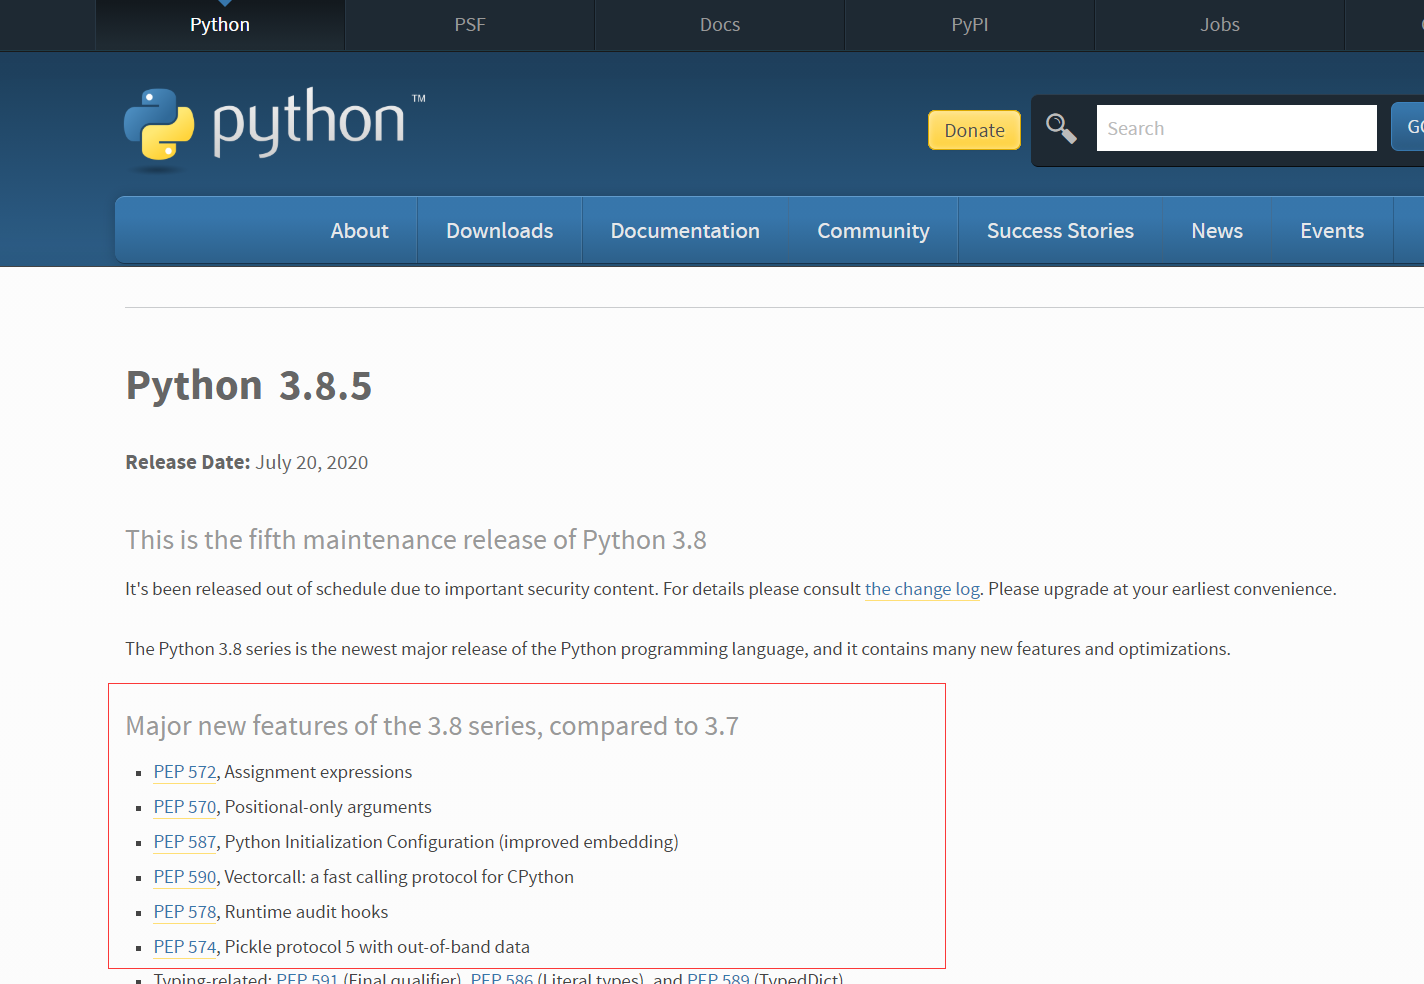
Task: Click the 'Release Date:' bold label
Action: pyautogui.click(x=188, y=462)
